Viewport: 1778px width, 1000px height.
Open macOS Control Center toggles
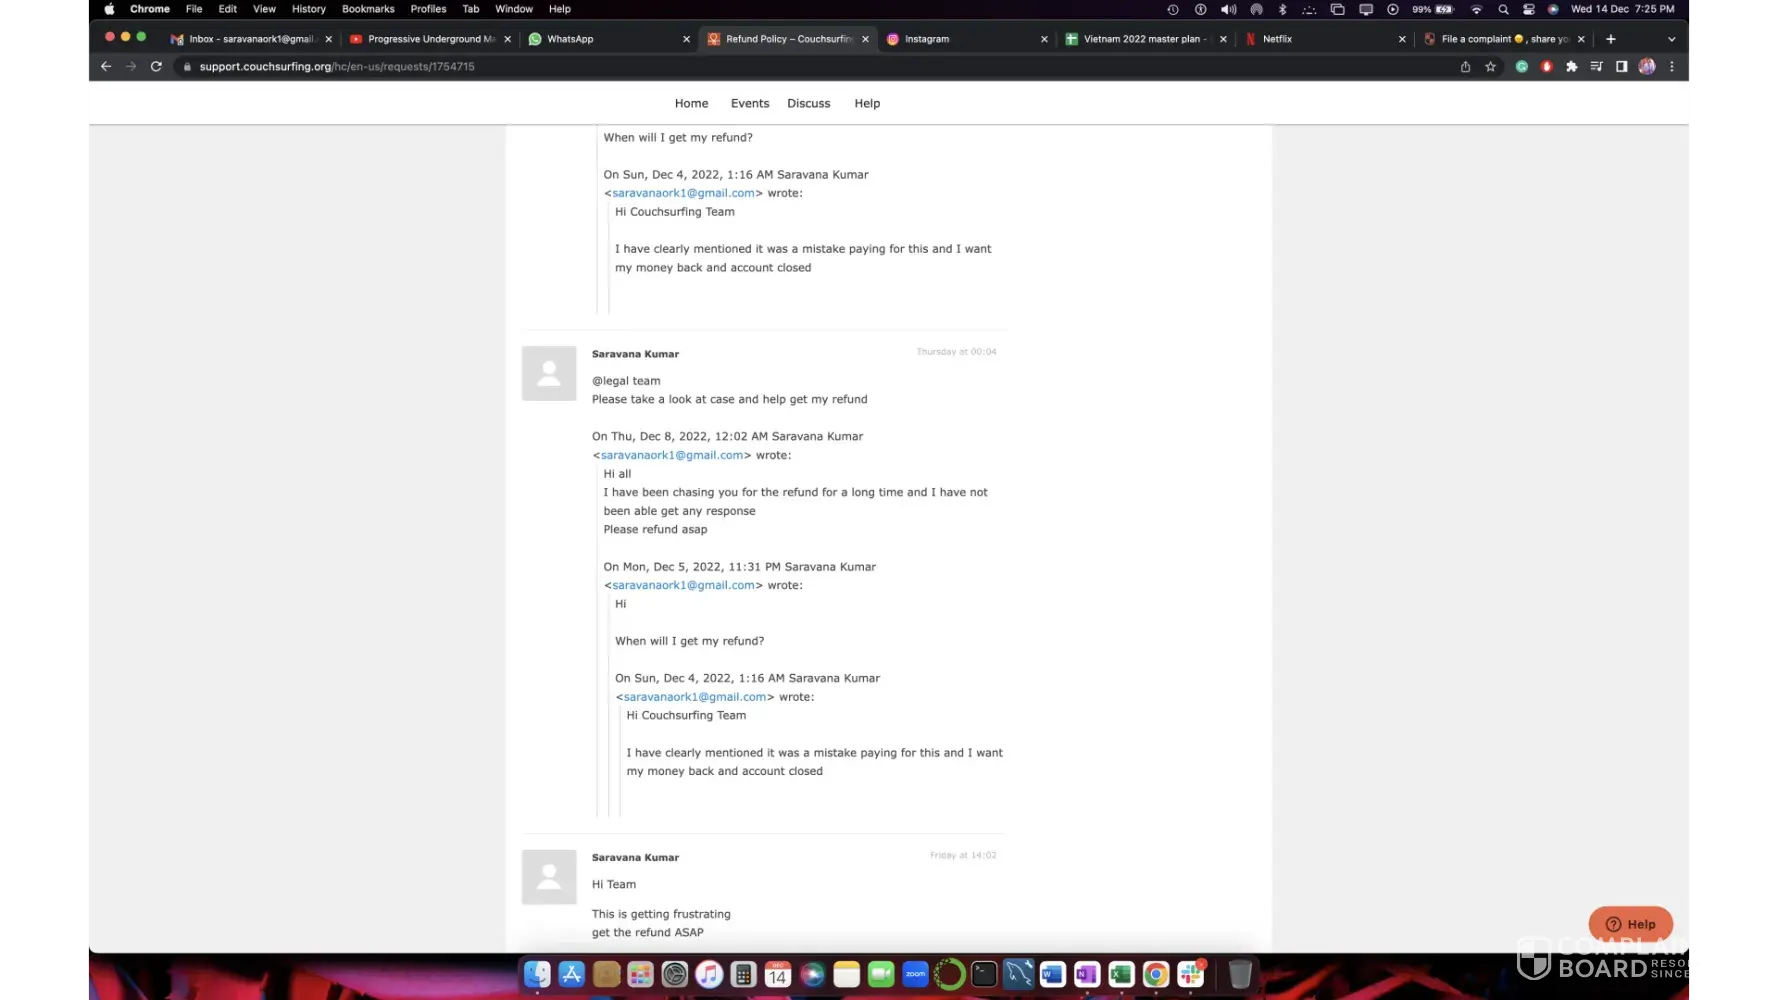click(x=1529, y=9)
